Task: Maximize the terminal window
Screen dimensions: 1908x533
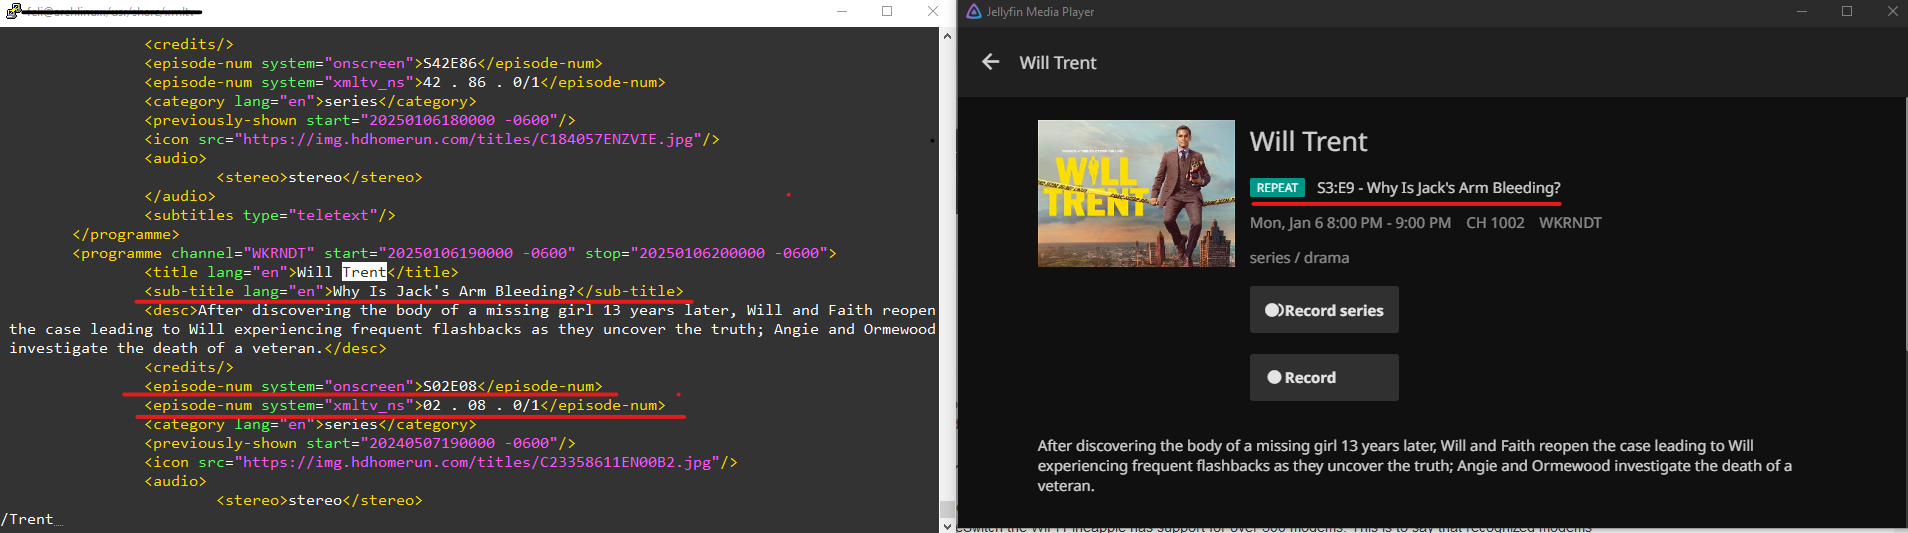Action: 887,12
